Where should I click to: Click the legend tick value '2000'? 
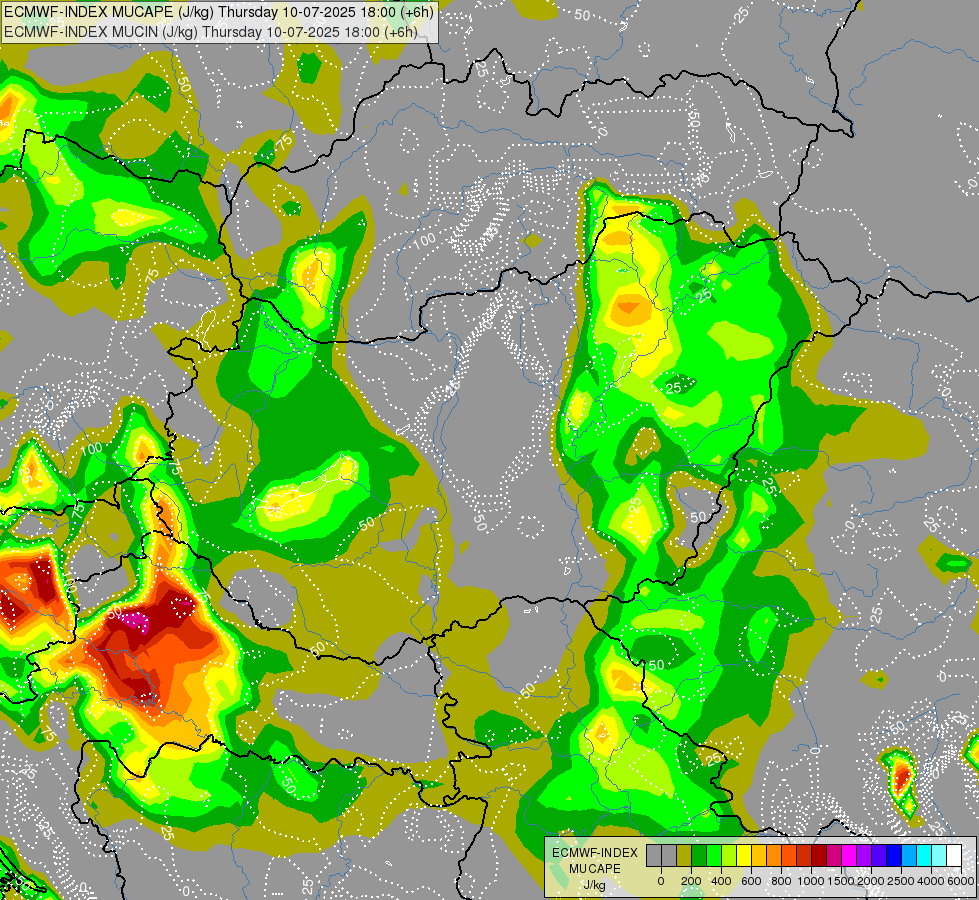871,881
